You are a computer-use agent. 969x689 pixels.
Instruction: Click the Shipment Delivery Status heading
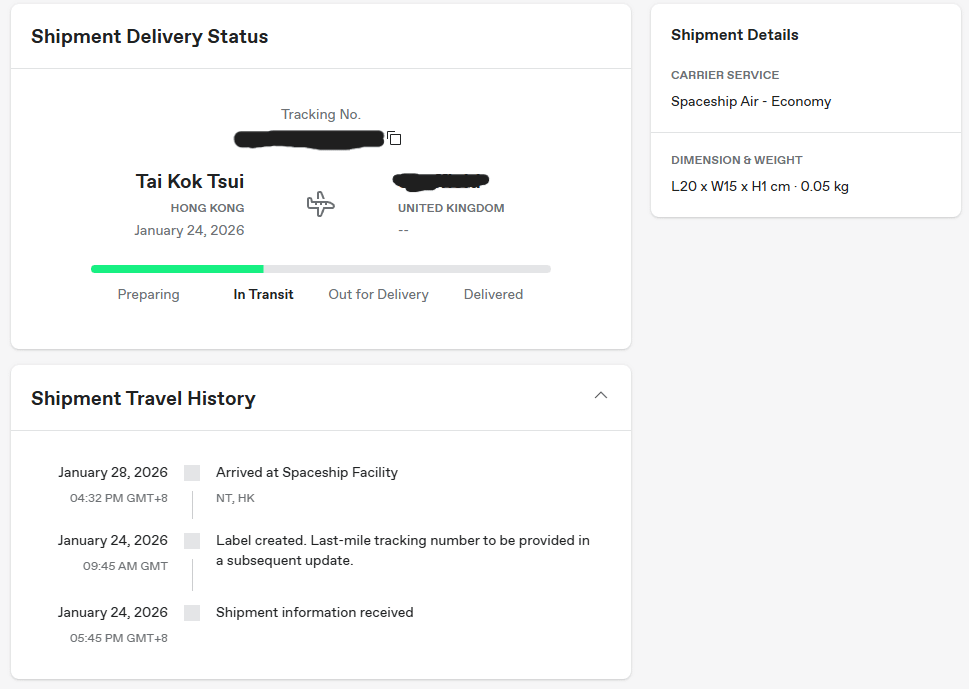tap(149, 37)
